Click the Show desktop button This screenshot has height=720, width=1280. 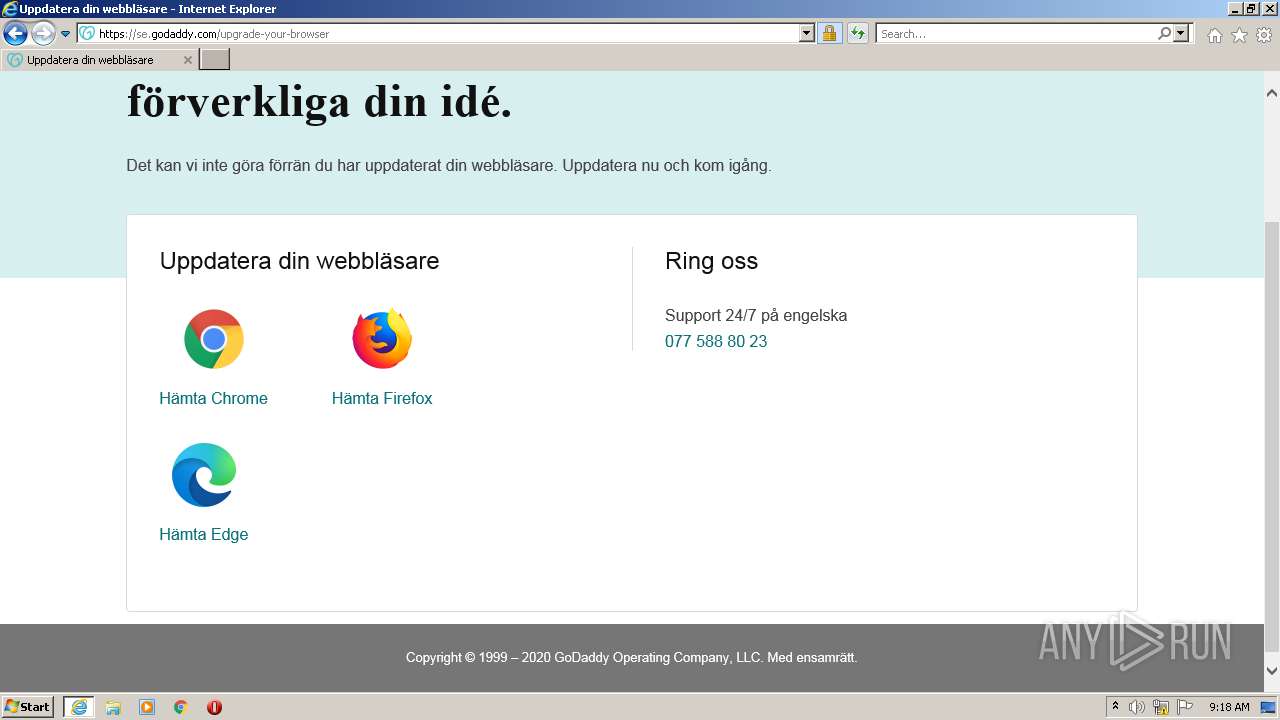tap(1268, 707)
